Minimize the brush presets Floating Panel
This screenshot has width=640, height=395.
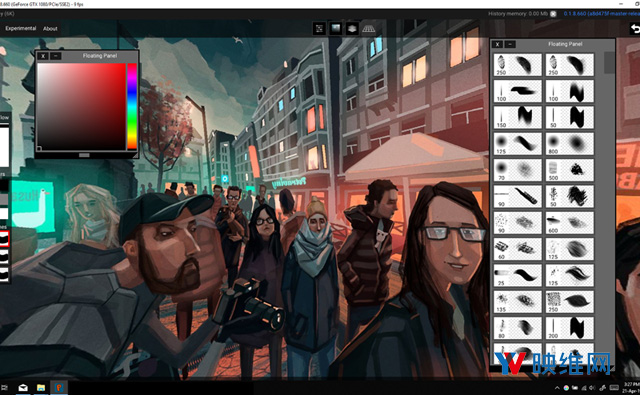510,44
